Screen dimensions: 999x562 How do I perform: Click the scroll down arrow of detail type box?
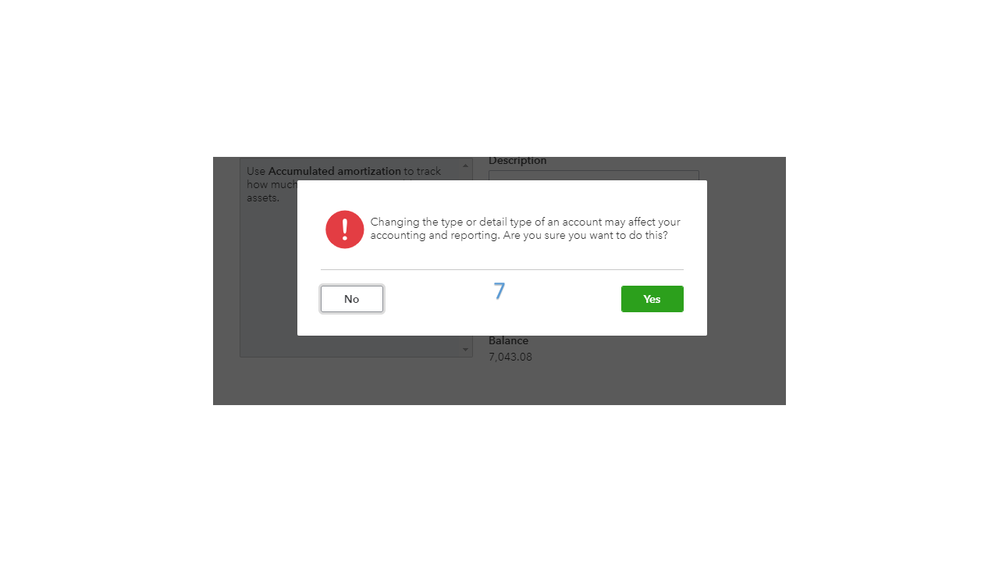pyautogui.click(x=465, y=349)
